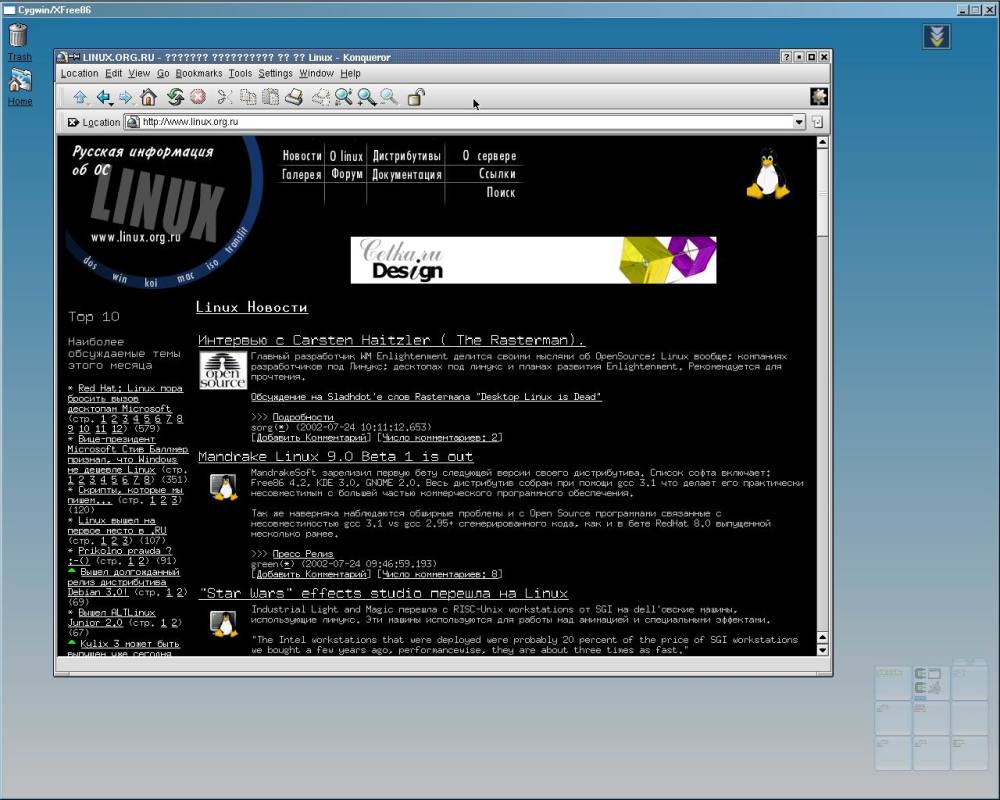Viewport: 1000px width, 800px height.
Task: Click the Новости navigation link
Action: [302, 156]
